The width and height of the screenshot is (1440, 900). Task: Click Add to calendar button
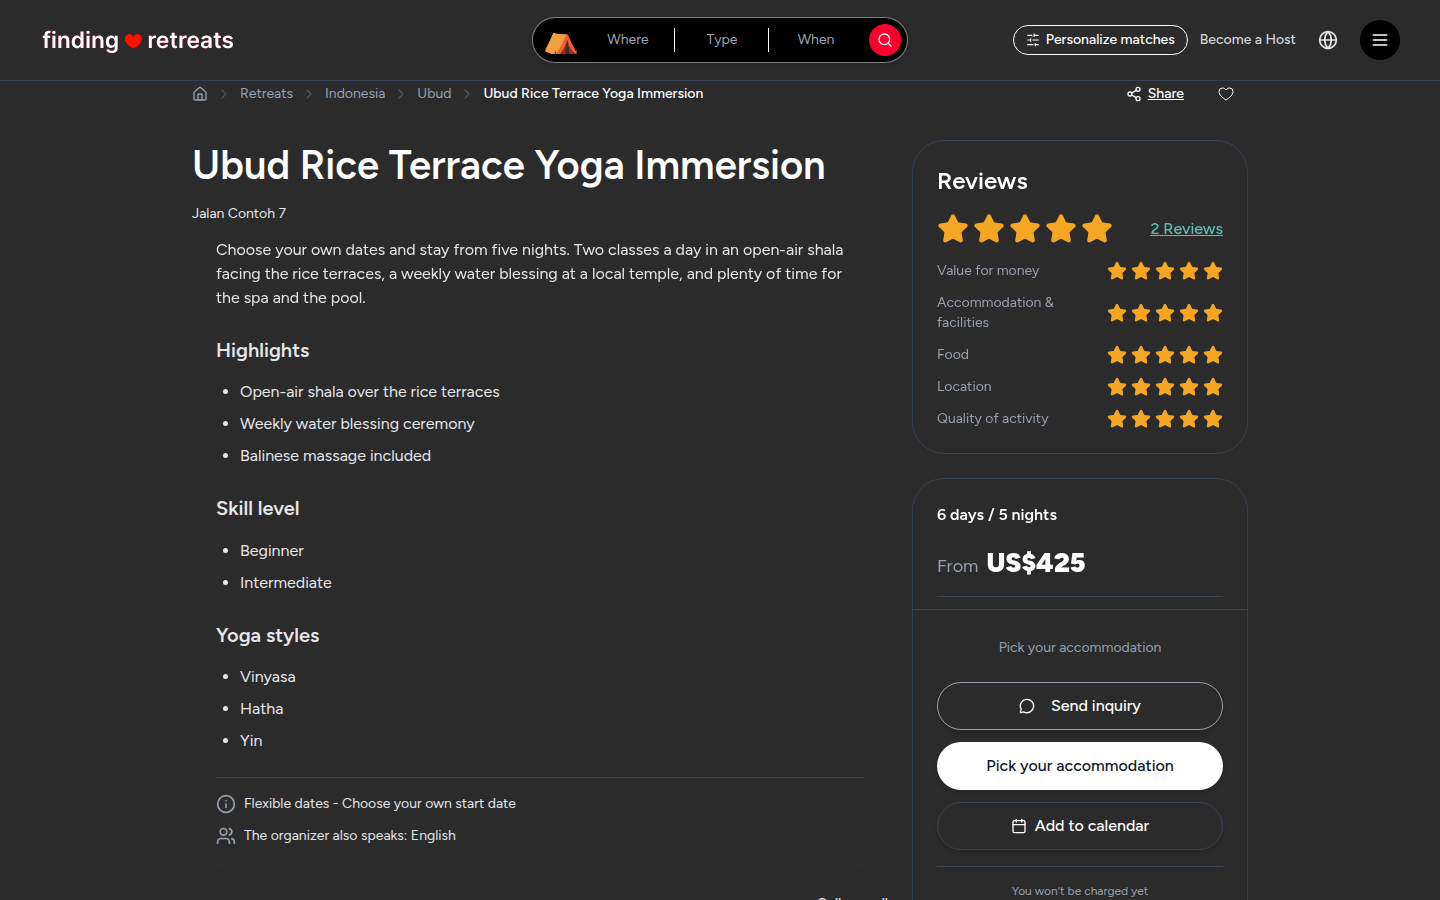pyautogui.click(x=1080, y=826)
